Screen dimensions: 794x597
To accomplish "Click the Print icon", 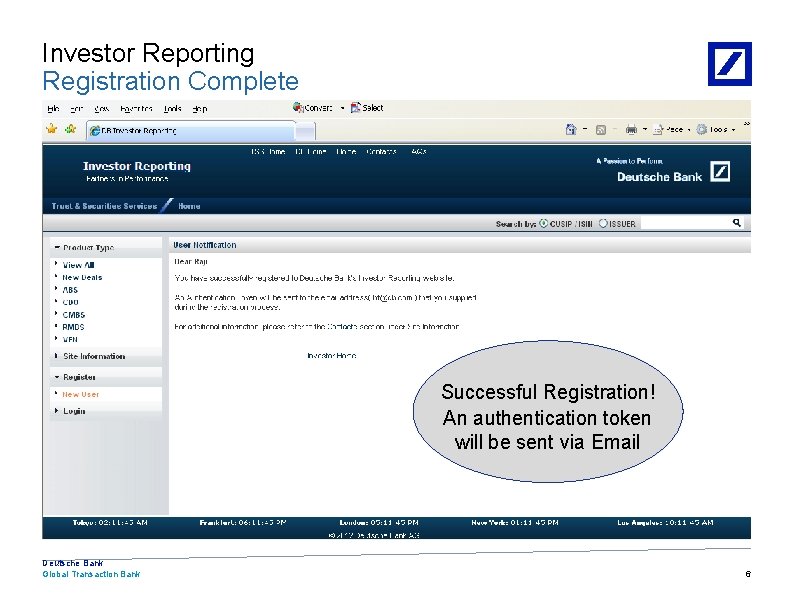I will click(631, 130).
